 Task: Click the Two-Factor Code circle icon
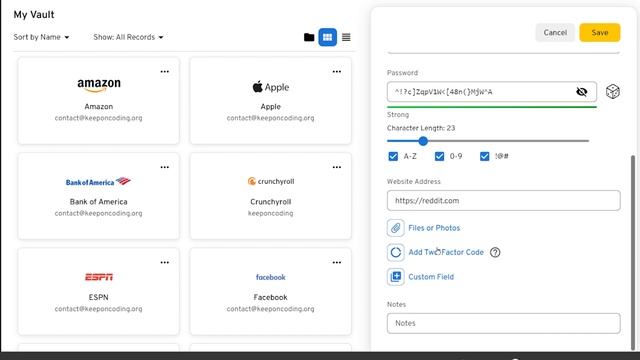tap(396, 252)
